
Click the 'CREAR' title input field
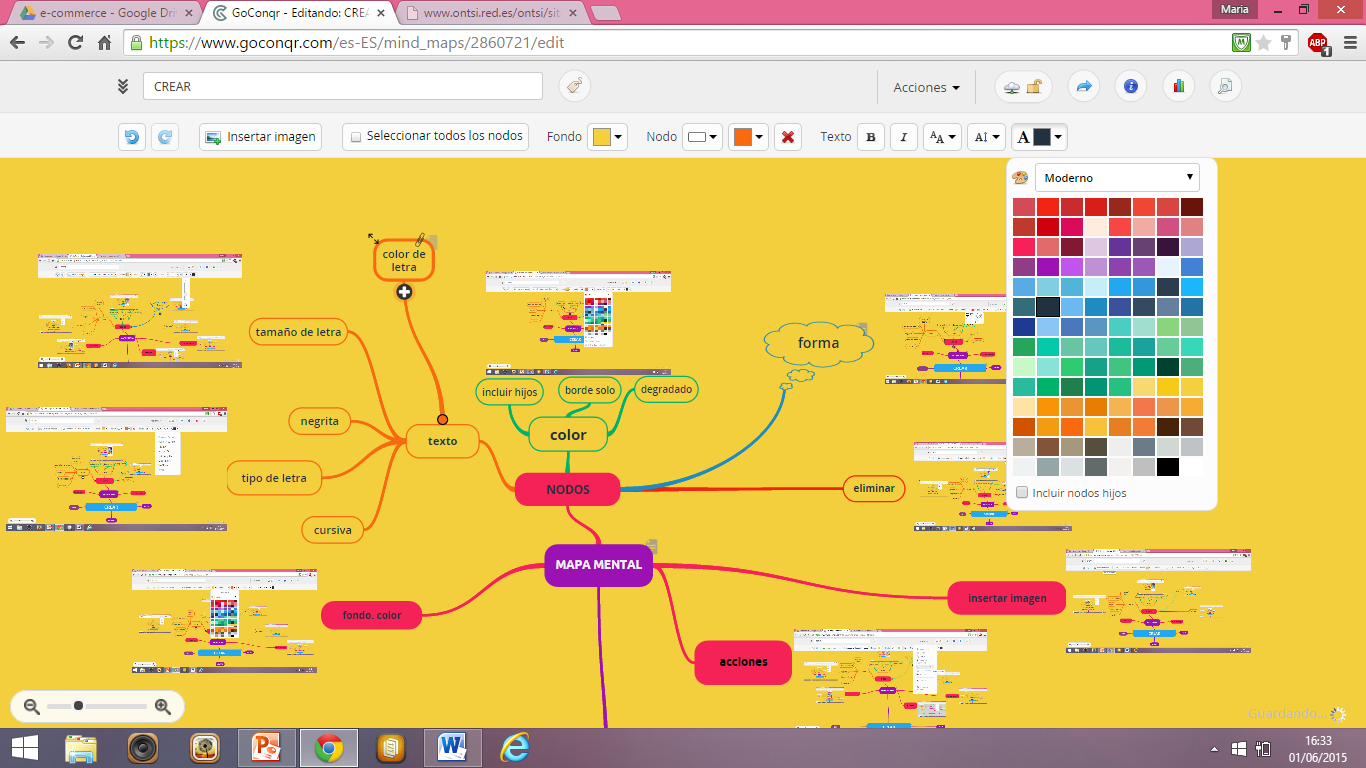point(342,87)
